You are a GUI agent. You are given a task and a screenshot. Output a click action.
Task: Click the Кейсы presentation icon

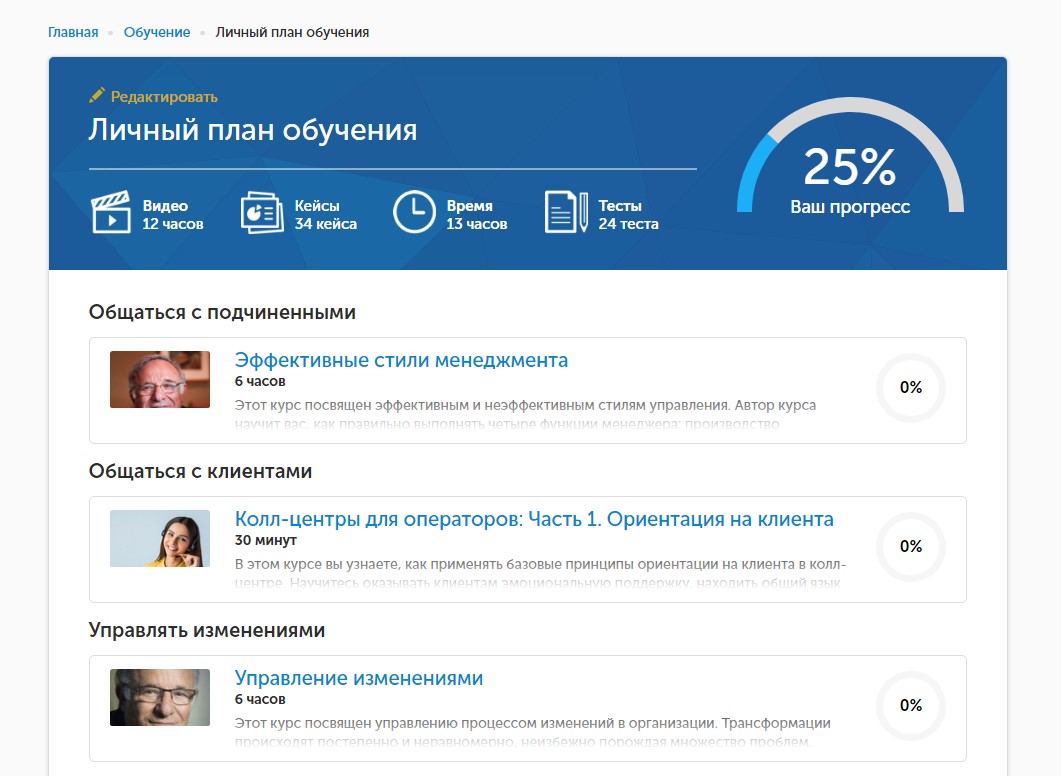pyautogui.click(x=262, y=212)
